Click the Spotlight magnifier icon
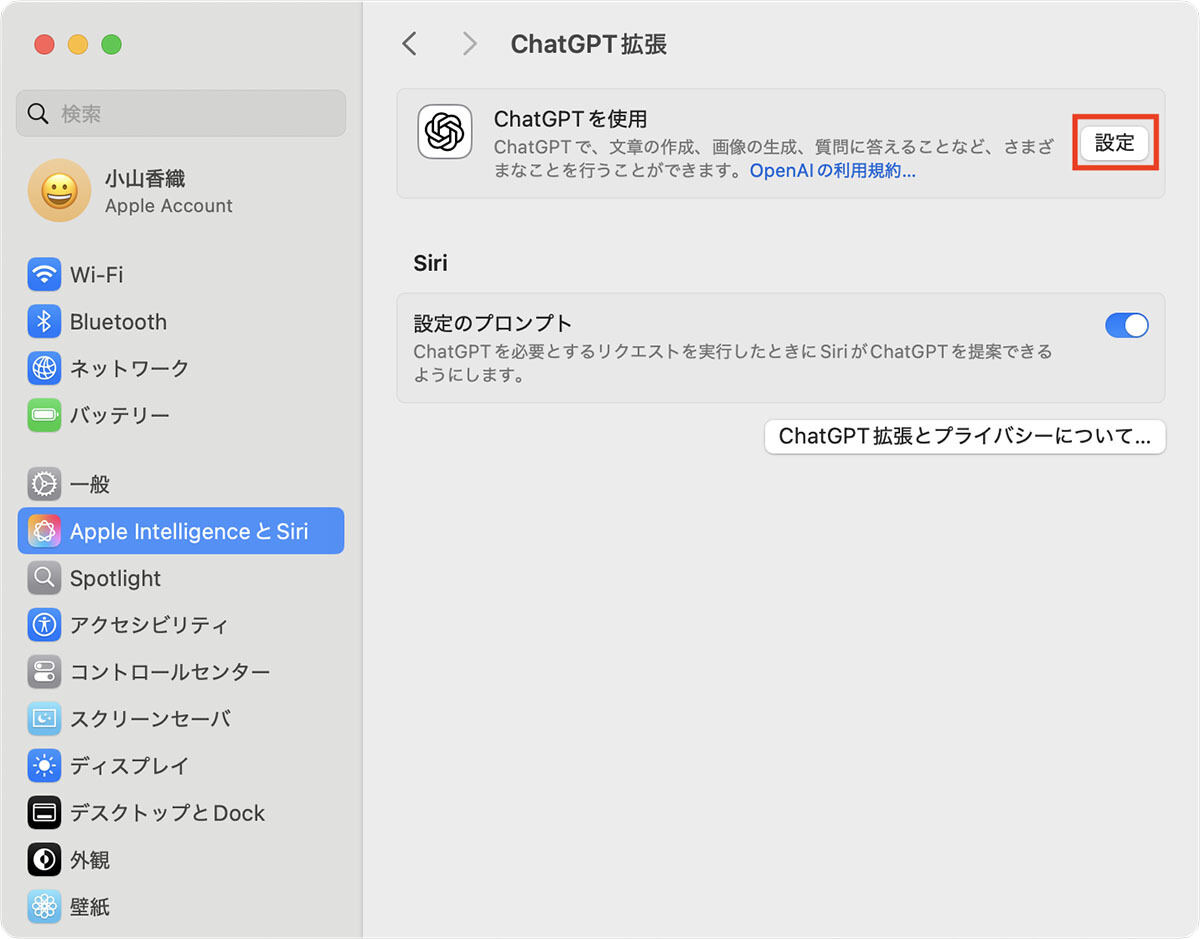Screen dimensions: 1200x939 point(44,578)
